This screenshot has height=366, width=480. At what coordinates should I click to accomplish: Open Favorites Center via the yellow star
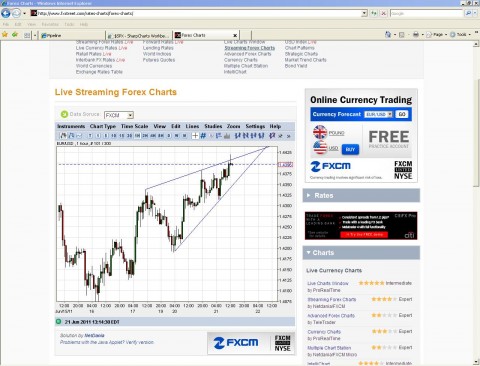pos(5,34)
